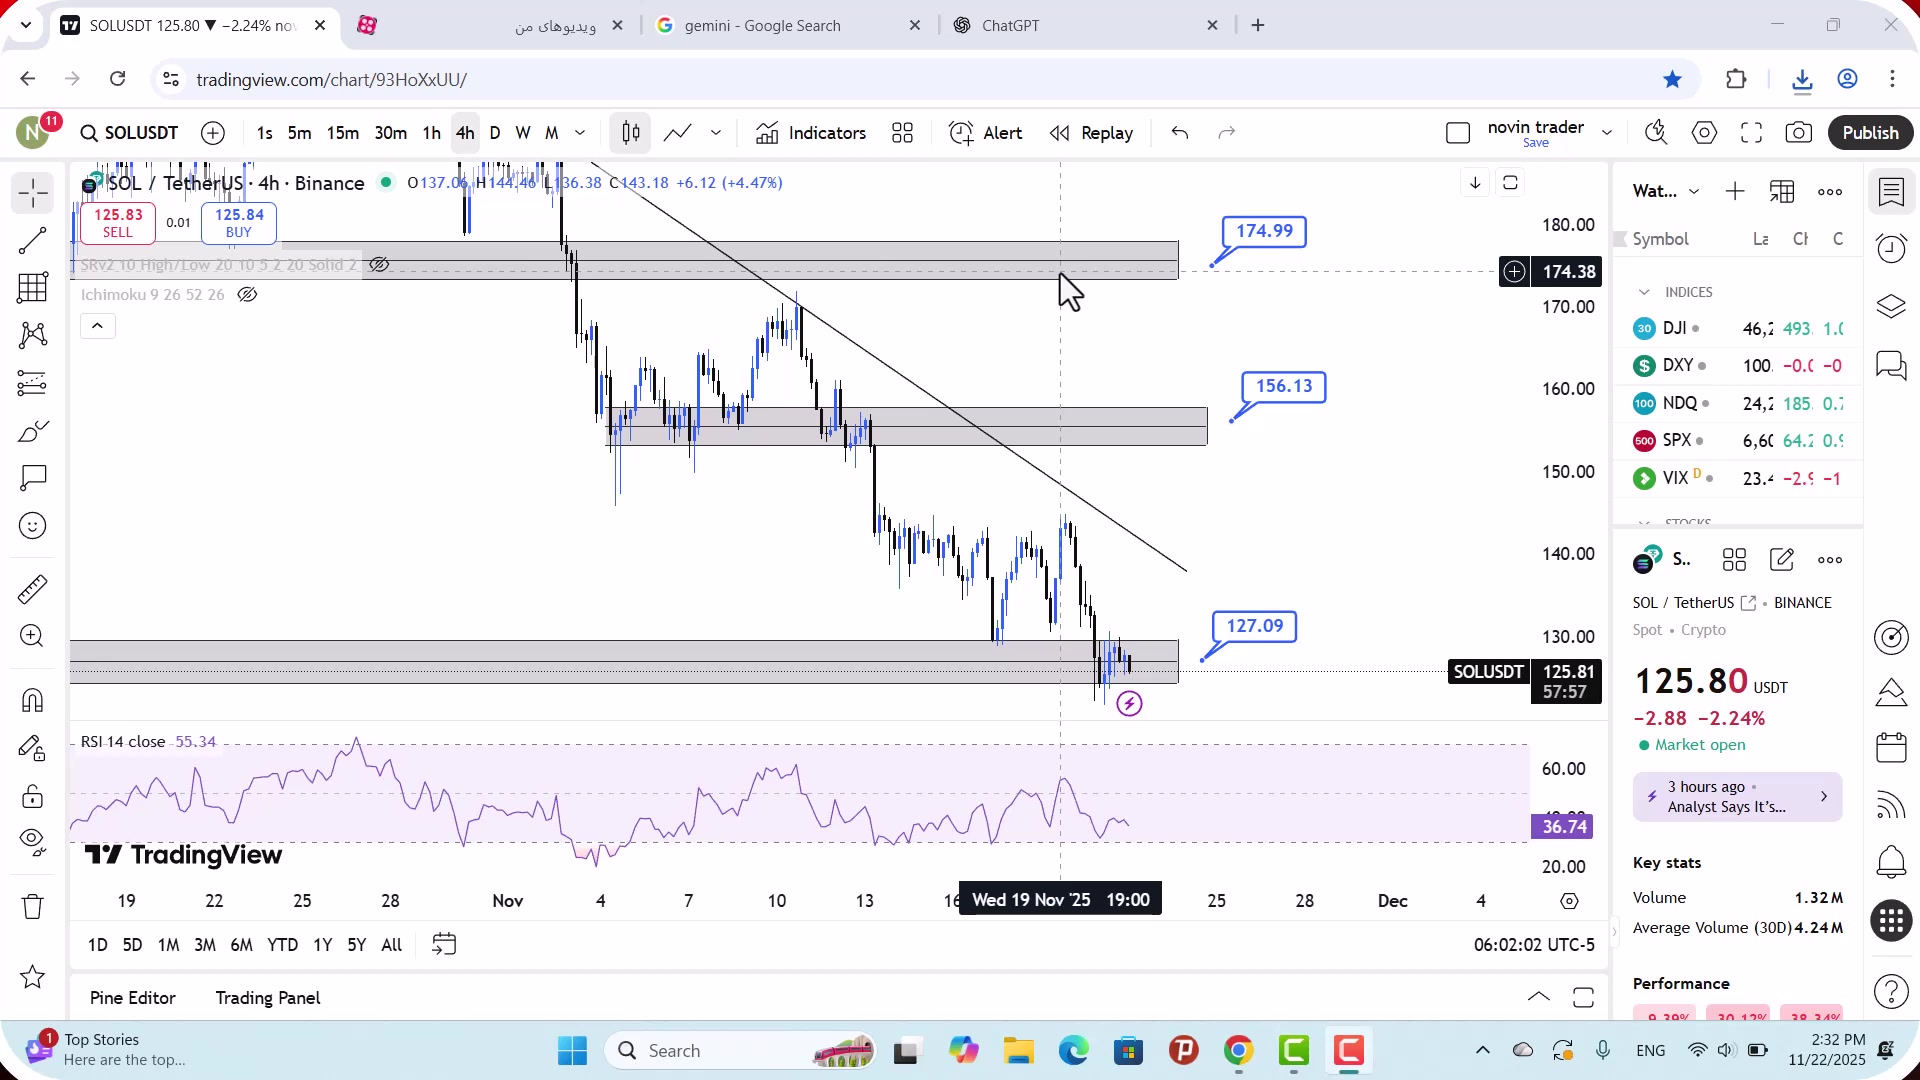Start bar Replay mode
1920x1080 pixels.
1091,133
